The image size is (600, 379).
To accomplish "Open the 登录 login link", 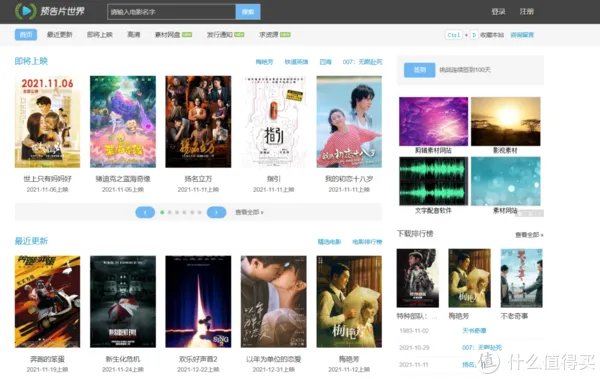I will click(x=498, y=11).
